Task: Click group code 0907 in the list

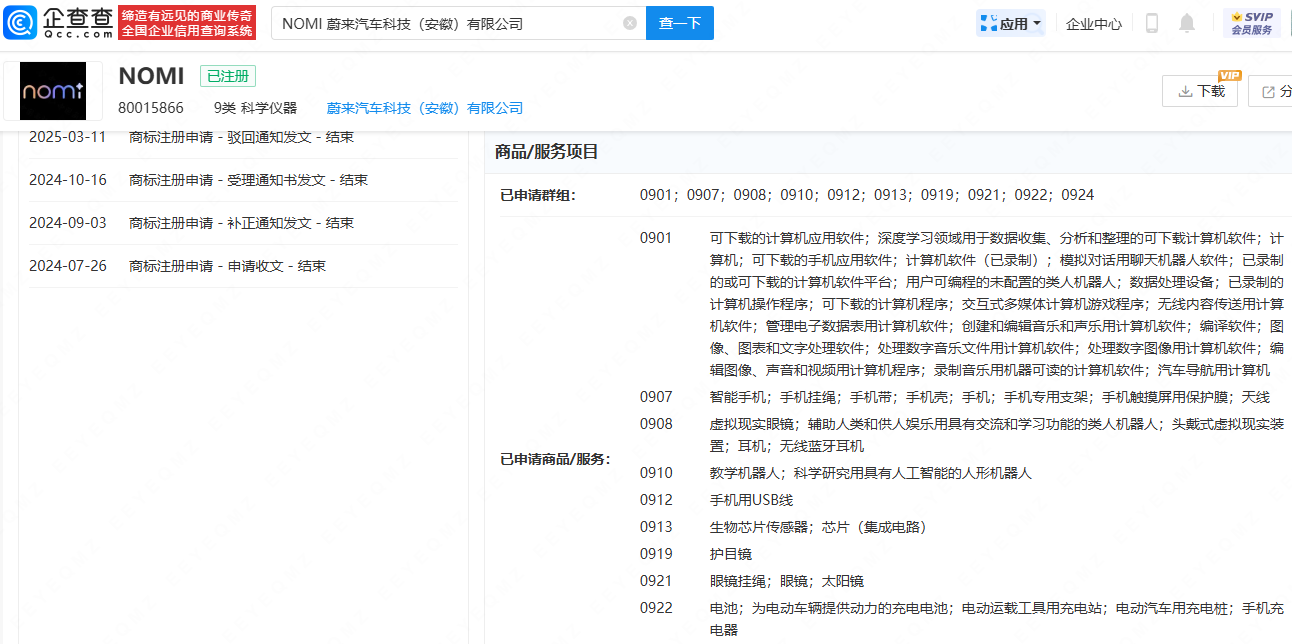Action: 656,397
